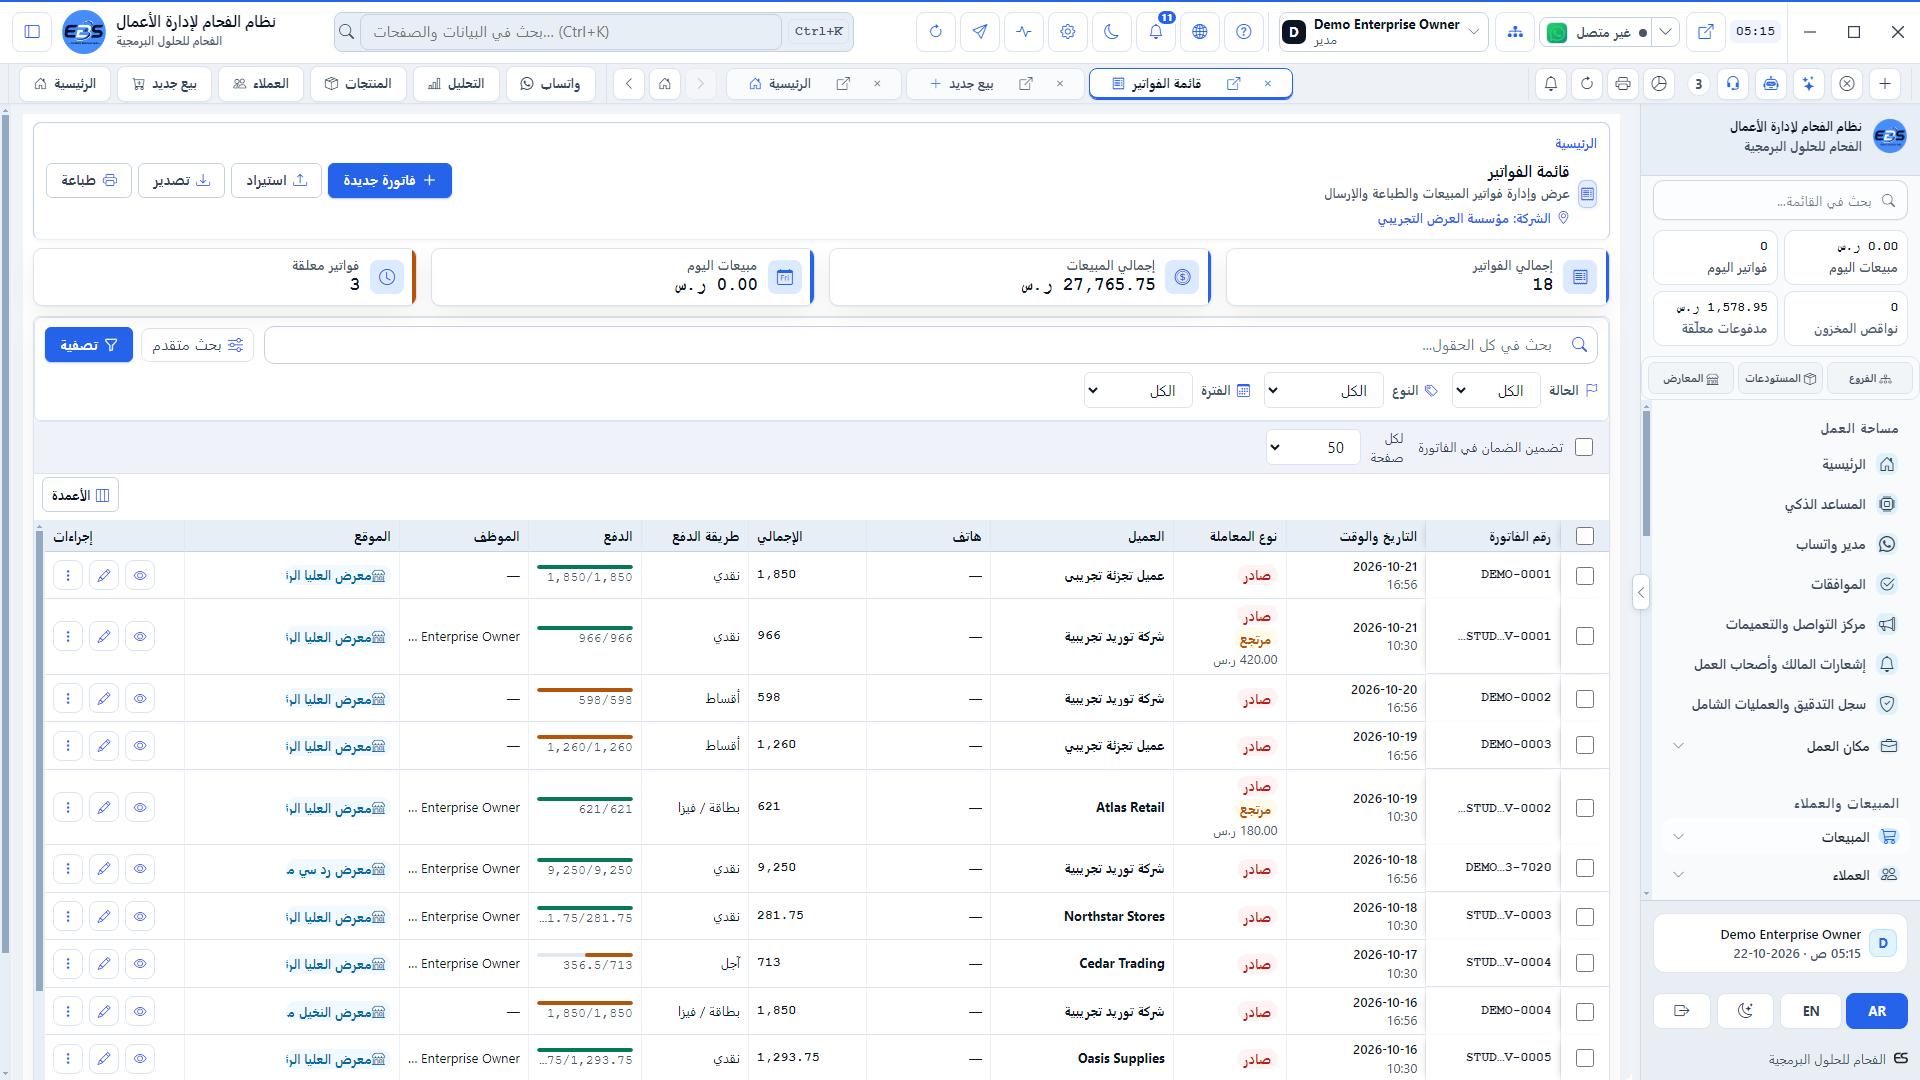Click the تصفية filter button

pos(89,345)
